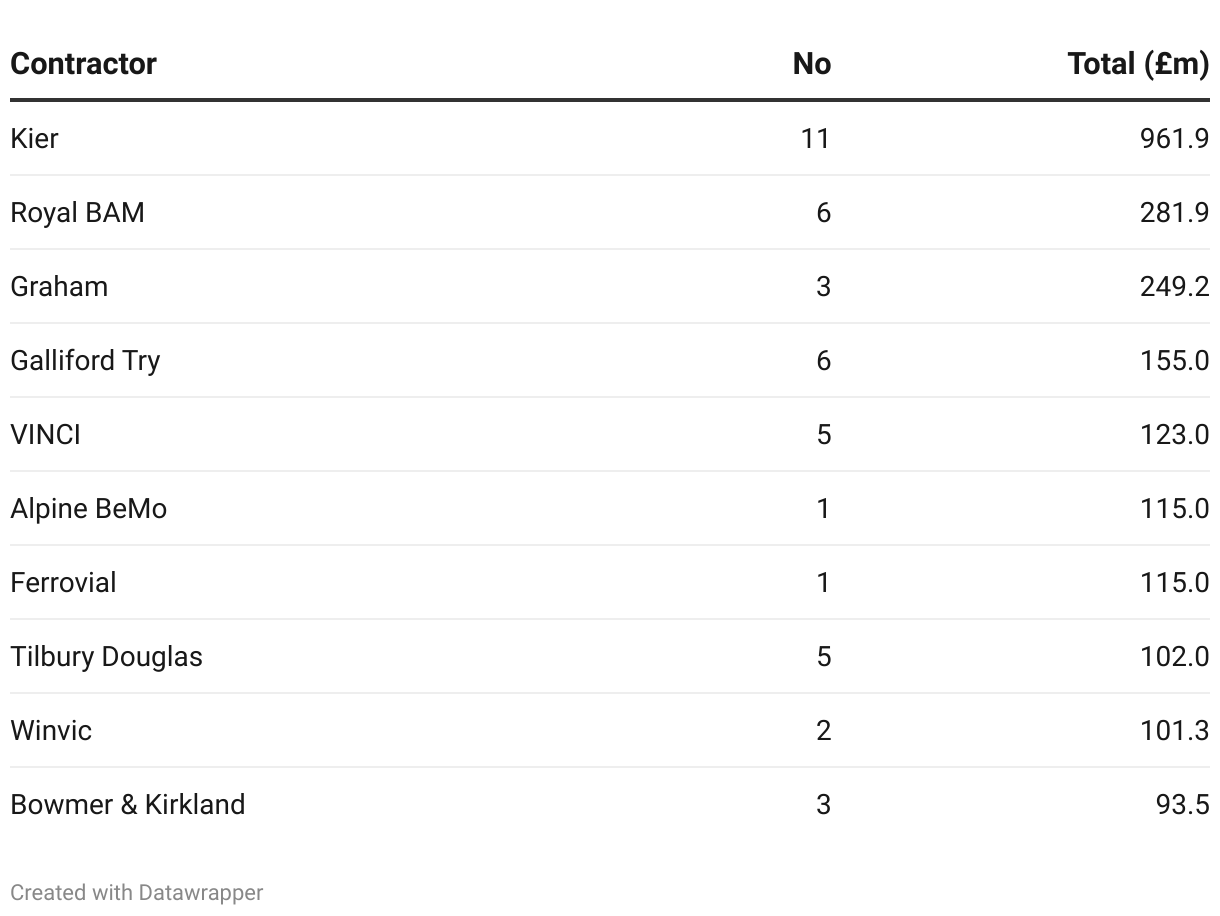Click the VINCI contractor cell
This screenshot has height=916, width=1220.
pos(46,435)
